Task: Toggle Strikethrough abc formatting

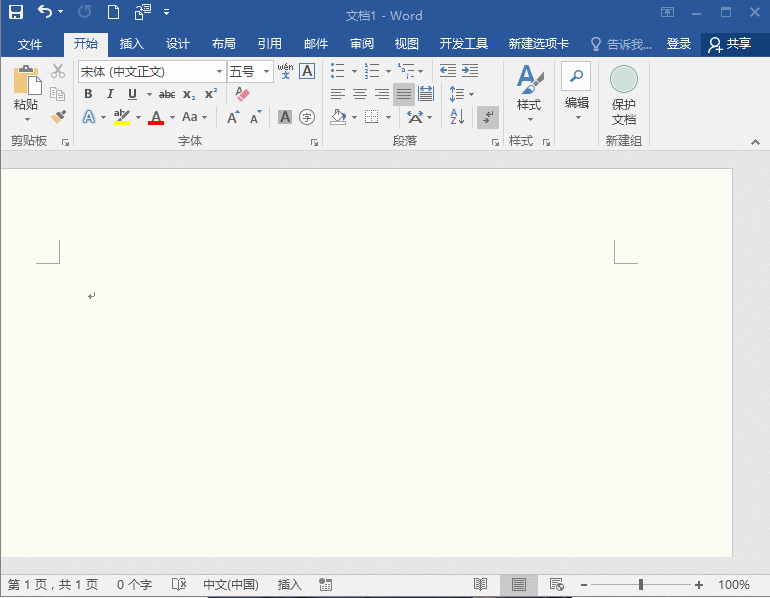Action: point(167,94)
